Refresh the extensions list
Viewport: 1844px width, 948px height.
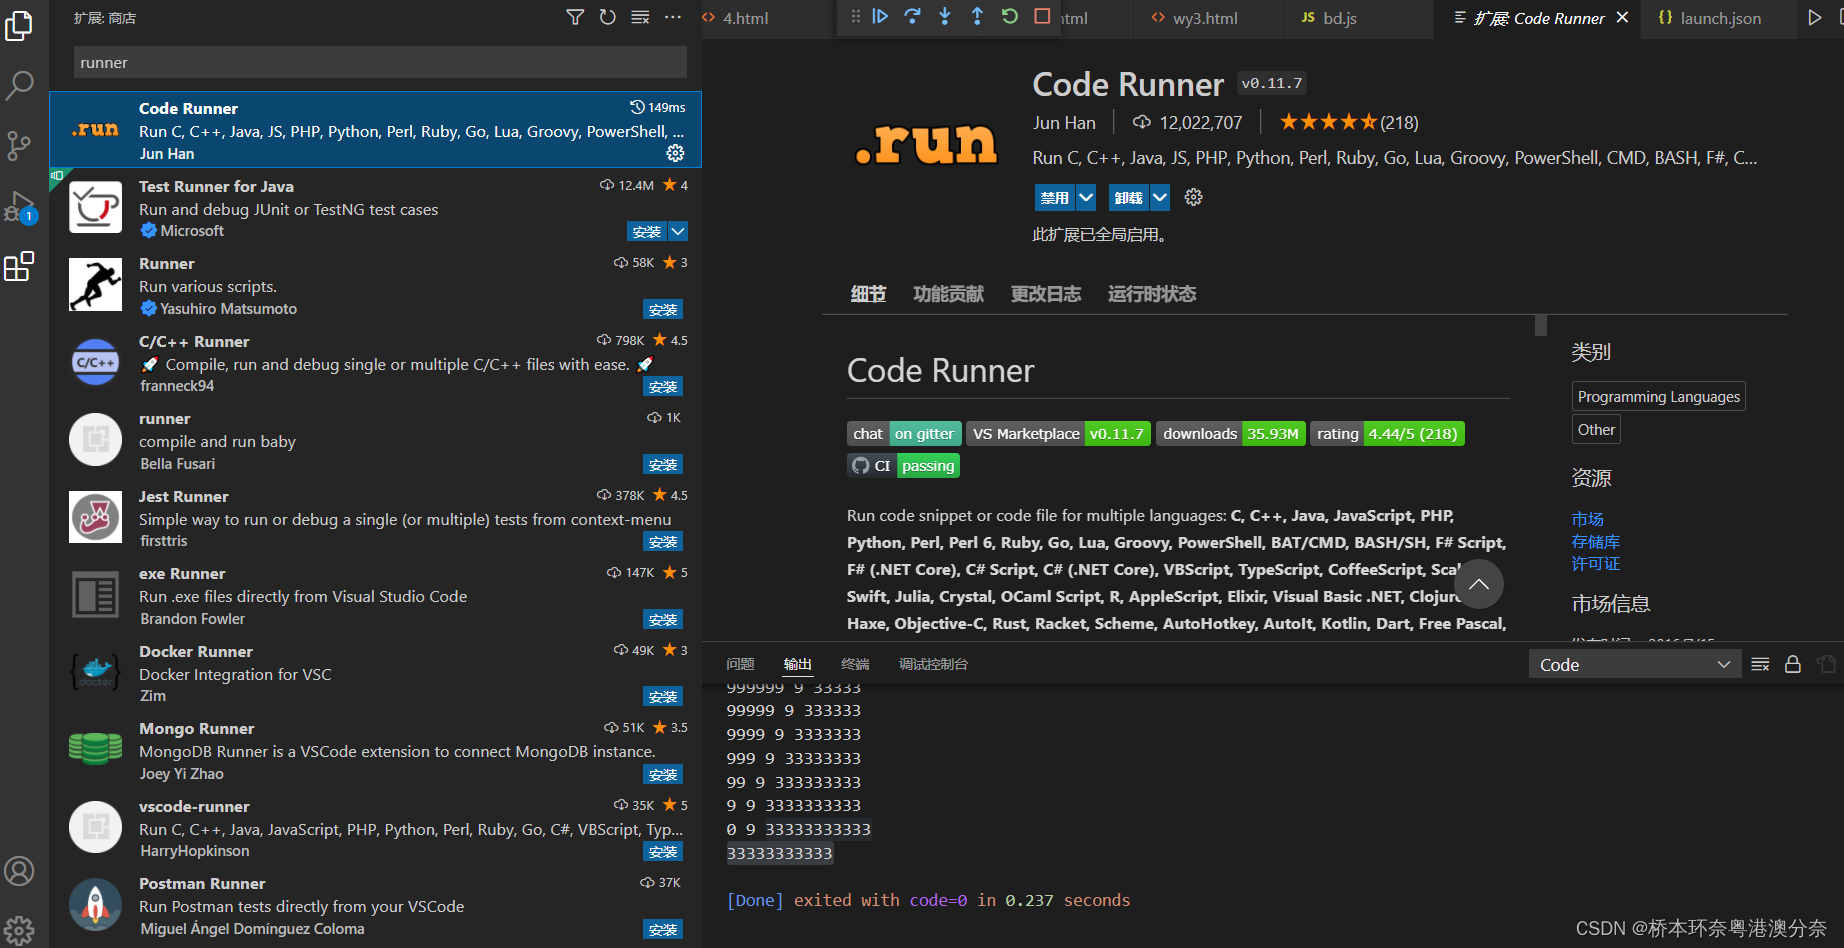(x=607, y=17)
